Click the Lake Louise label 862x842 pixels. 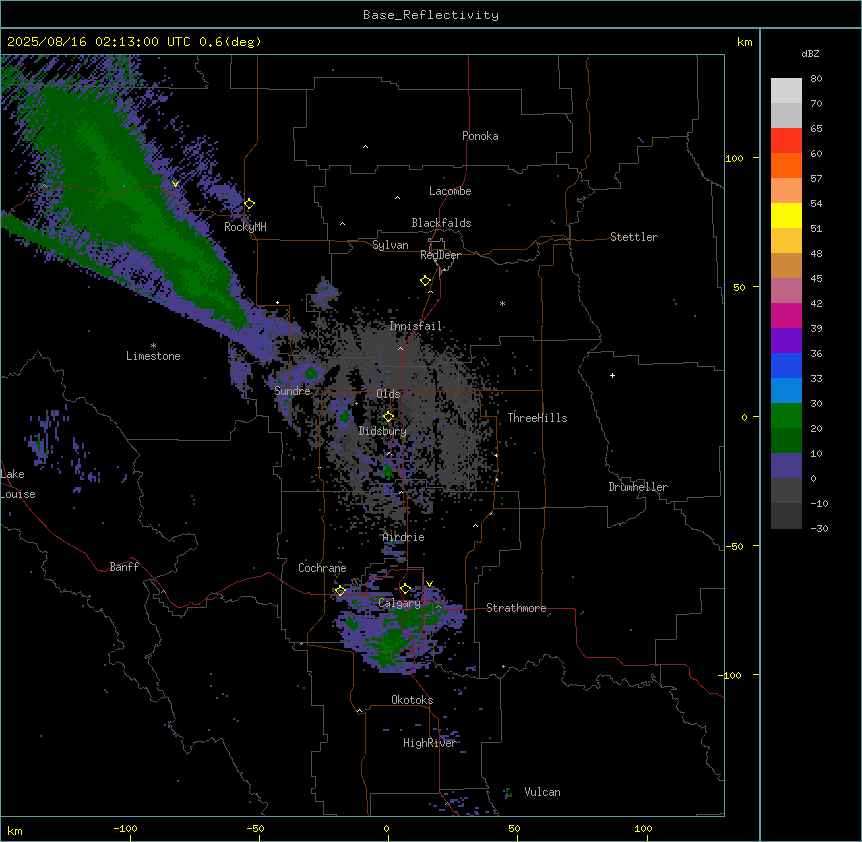point(18,484)
